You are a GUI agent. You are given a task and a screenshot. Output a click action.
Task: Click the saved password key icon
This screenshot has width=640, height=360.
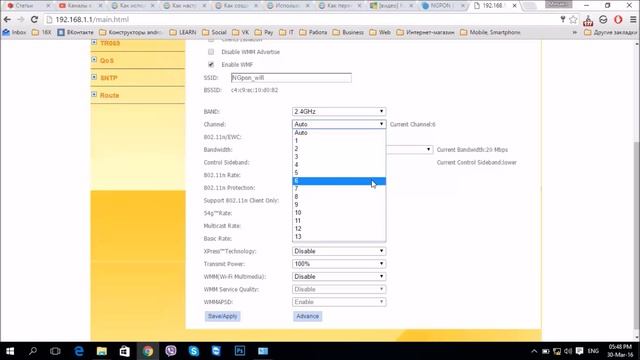click(x=563, y=19)
